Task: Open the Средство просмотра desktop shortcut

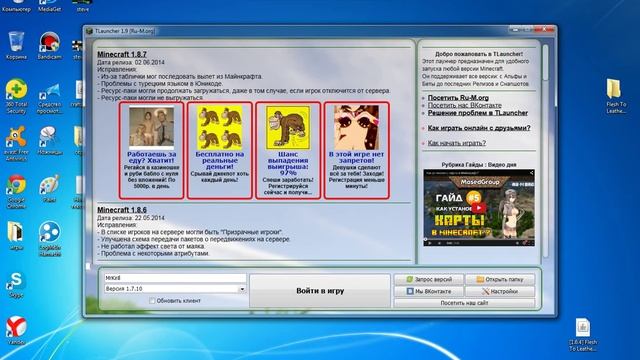Action: click(x=49, y=98)
